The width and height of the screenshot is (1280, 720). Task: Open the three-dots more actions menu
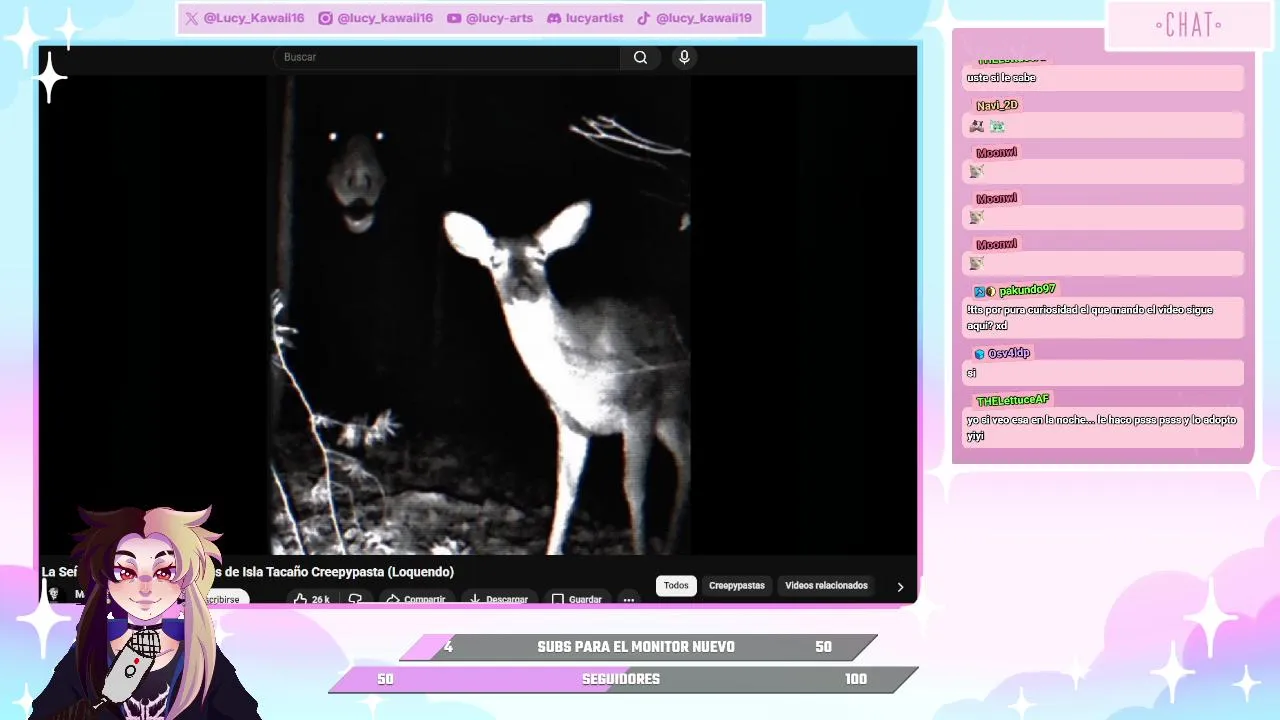point(629,599)
